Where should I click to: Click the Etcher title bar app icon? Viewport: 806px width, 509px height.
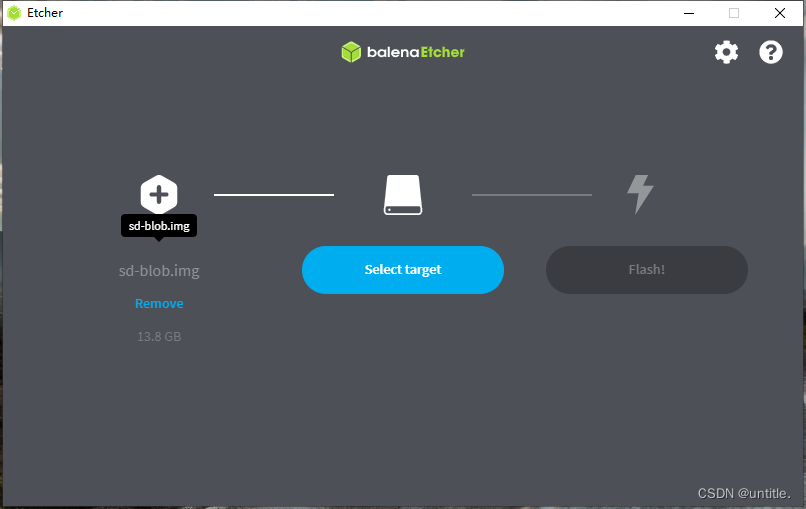14,13
